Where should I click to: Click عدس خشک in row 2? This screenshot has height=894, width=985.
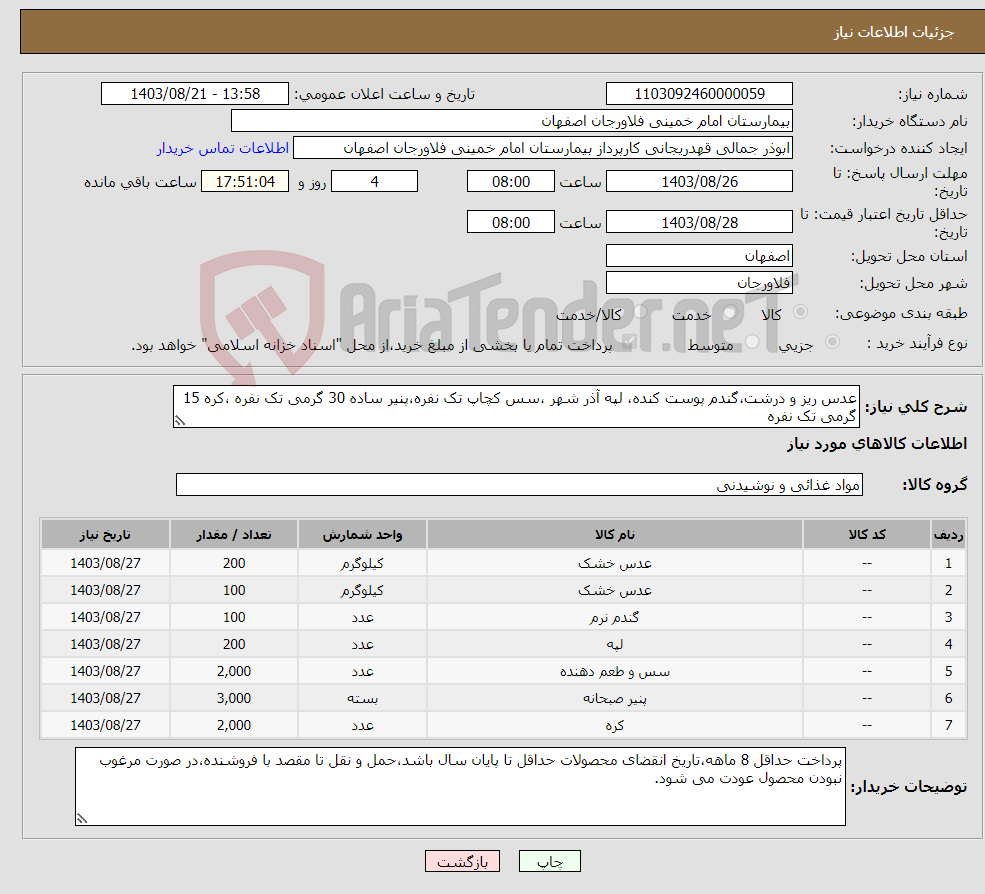point(614,591)
